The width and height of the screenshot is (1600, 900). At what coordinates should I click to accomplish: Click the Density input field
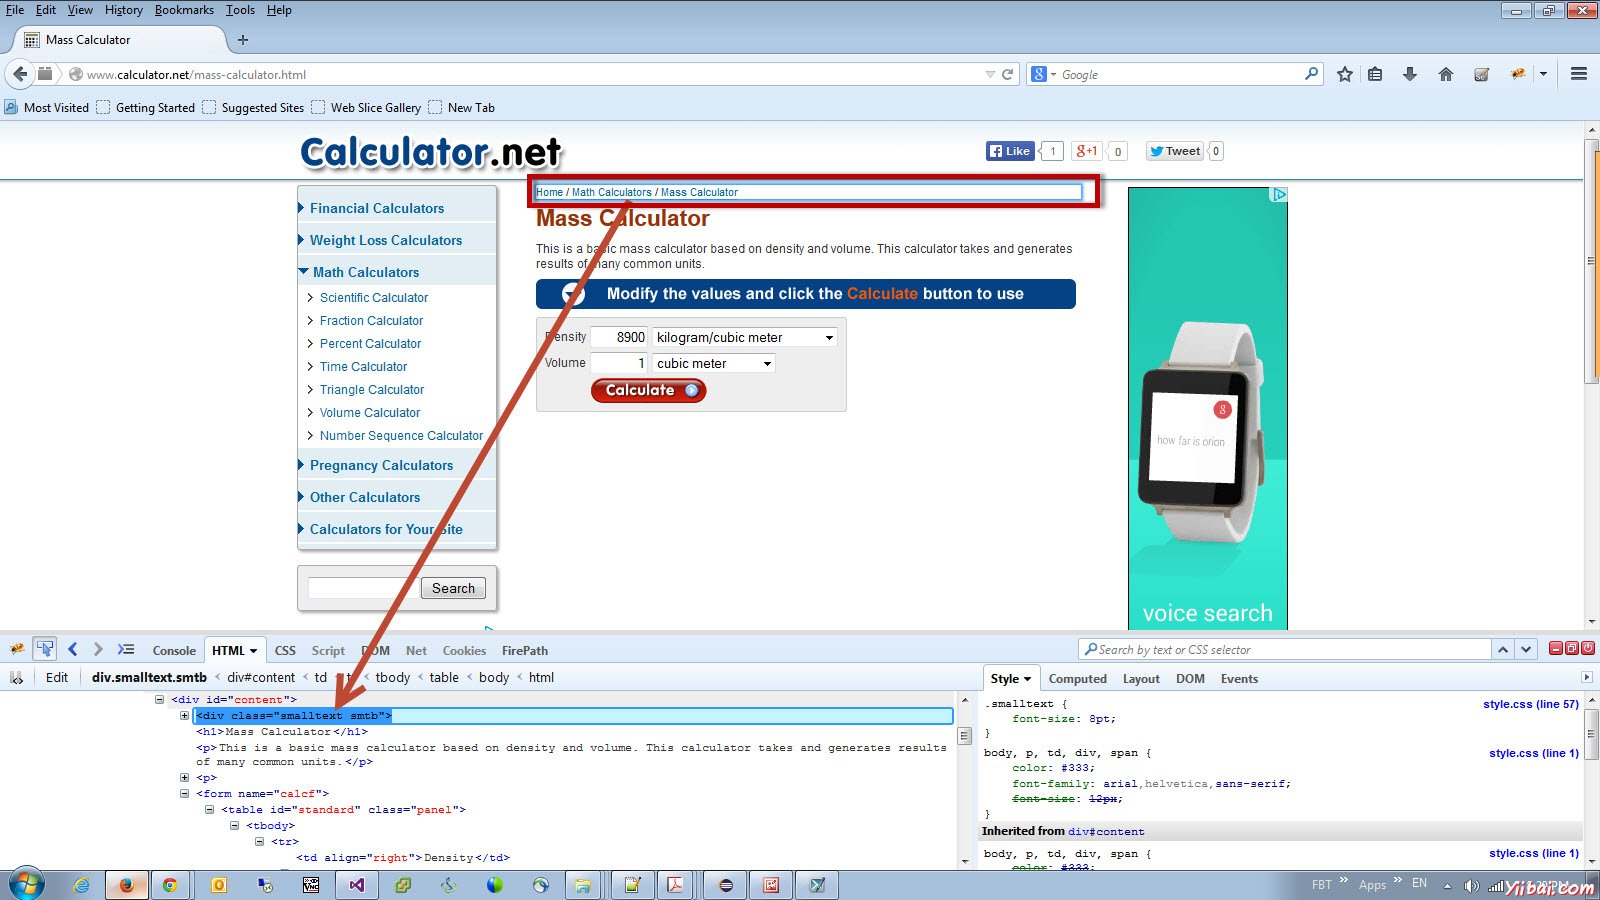618,337
